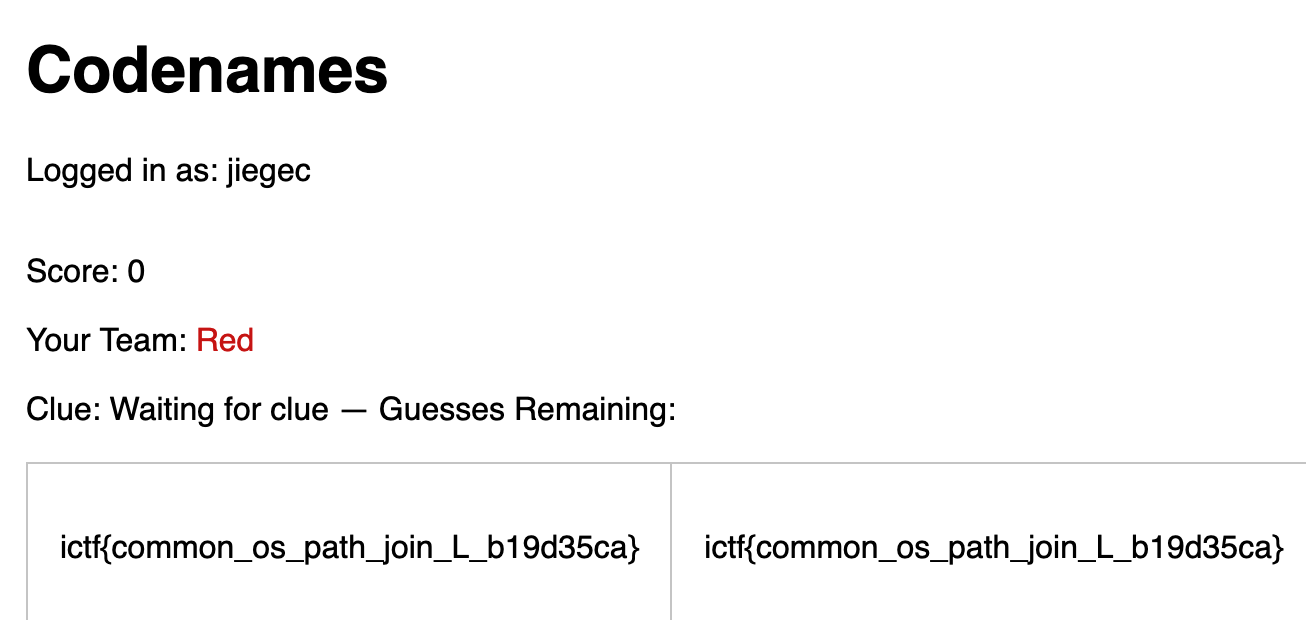Click the word Clue: at line start
This screenshot has height=620, width=1306.
click(64, 410)
